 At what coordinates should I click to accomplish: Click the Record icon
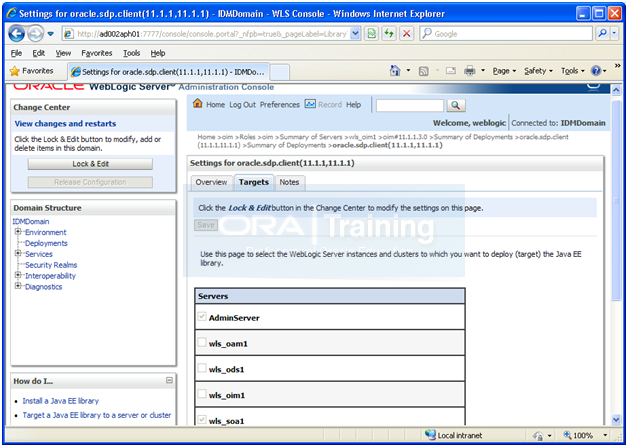(310, 104)
